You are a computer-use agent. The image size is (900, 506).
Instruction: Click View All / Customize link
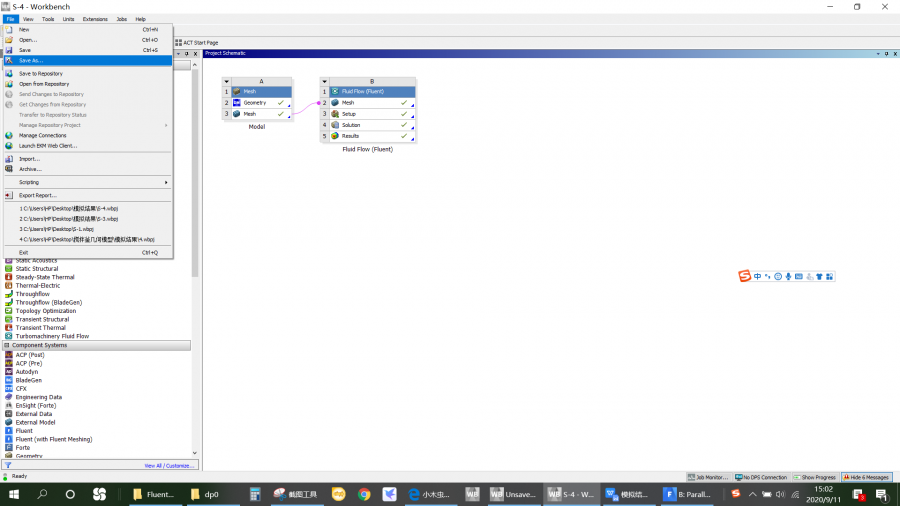pos(169,466)
